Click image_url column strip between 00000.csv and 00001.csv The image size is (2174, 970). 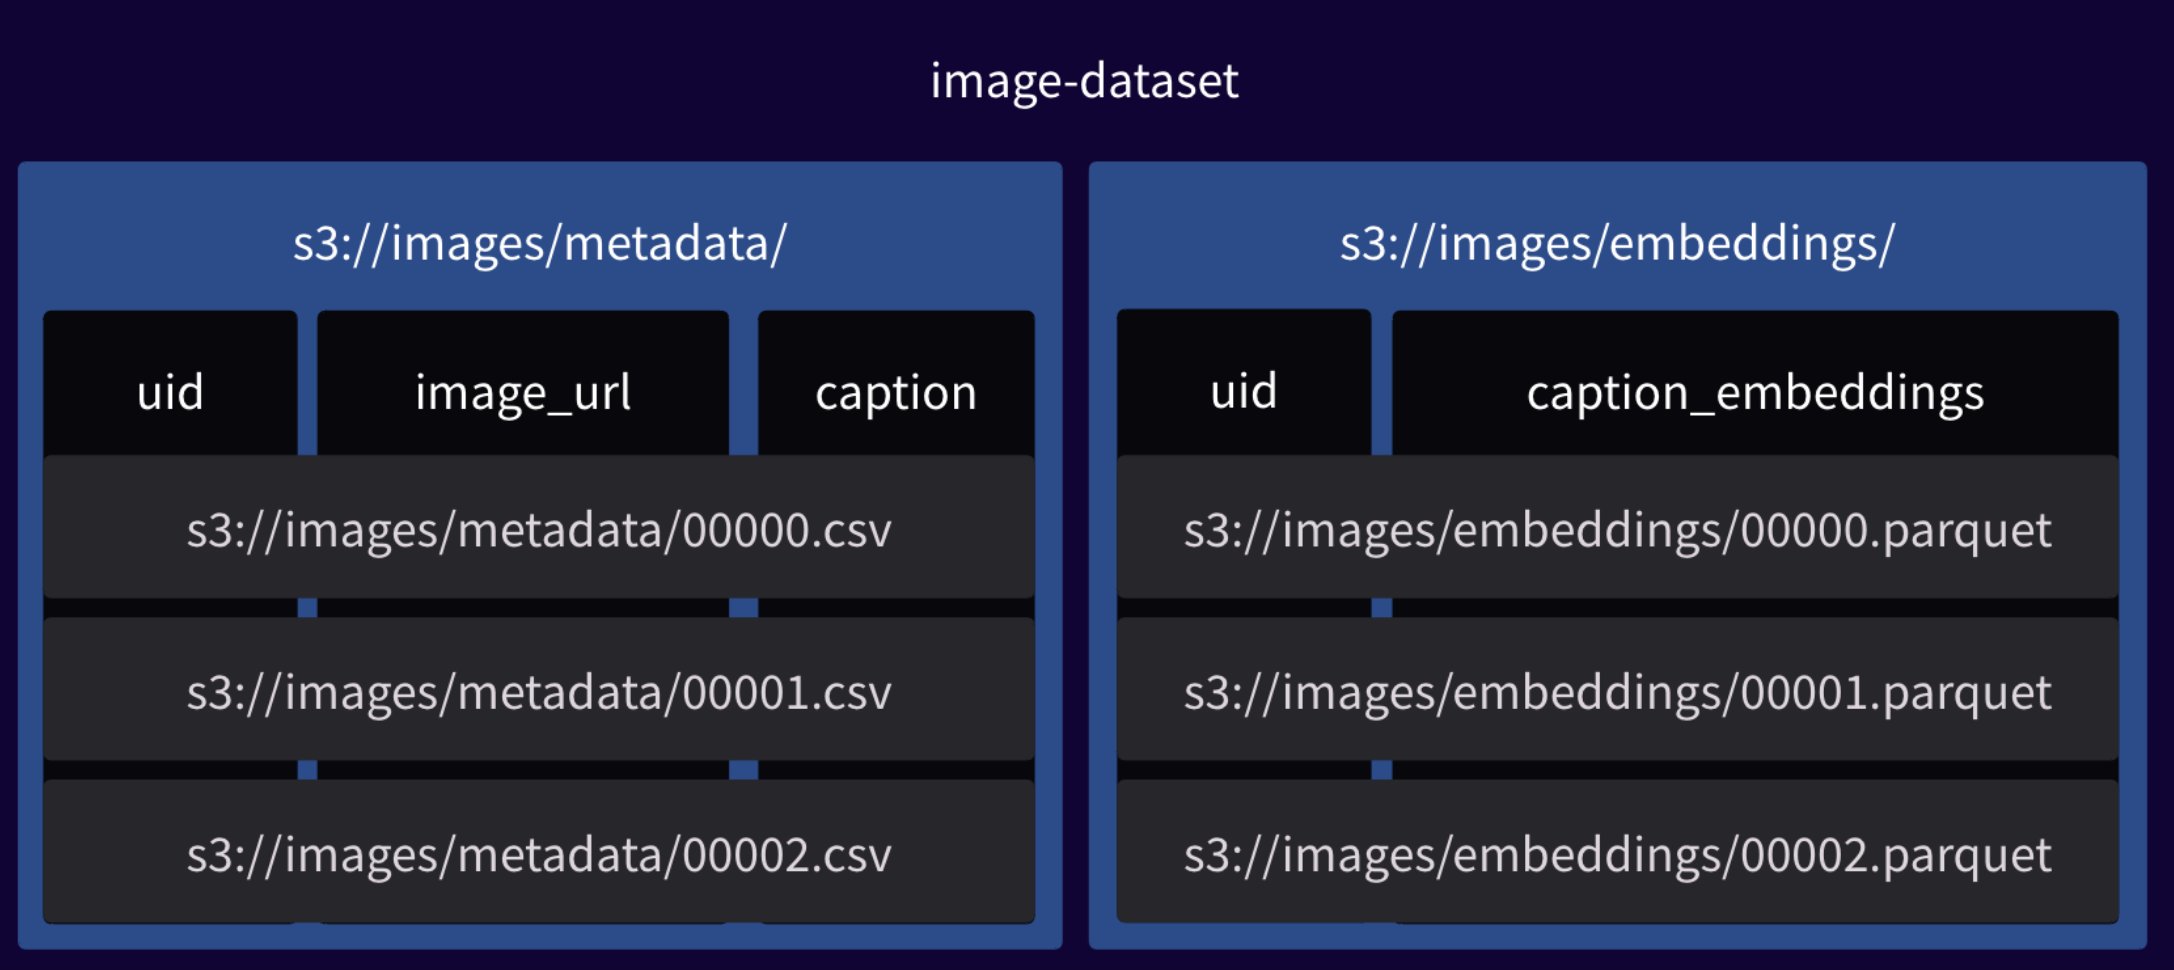523,608
